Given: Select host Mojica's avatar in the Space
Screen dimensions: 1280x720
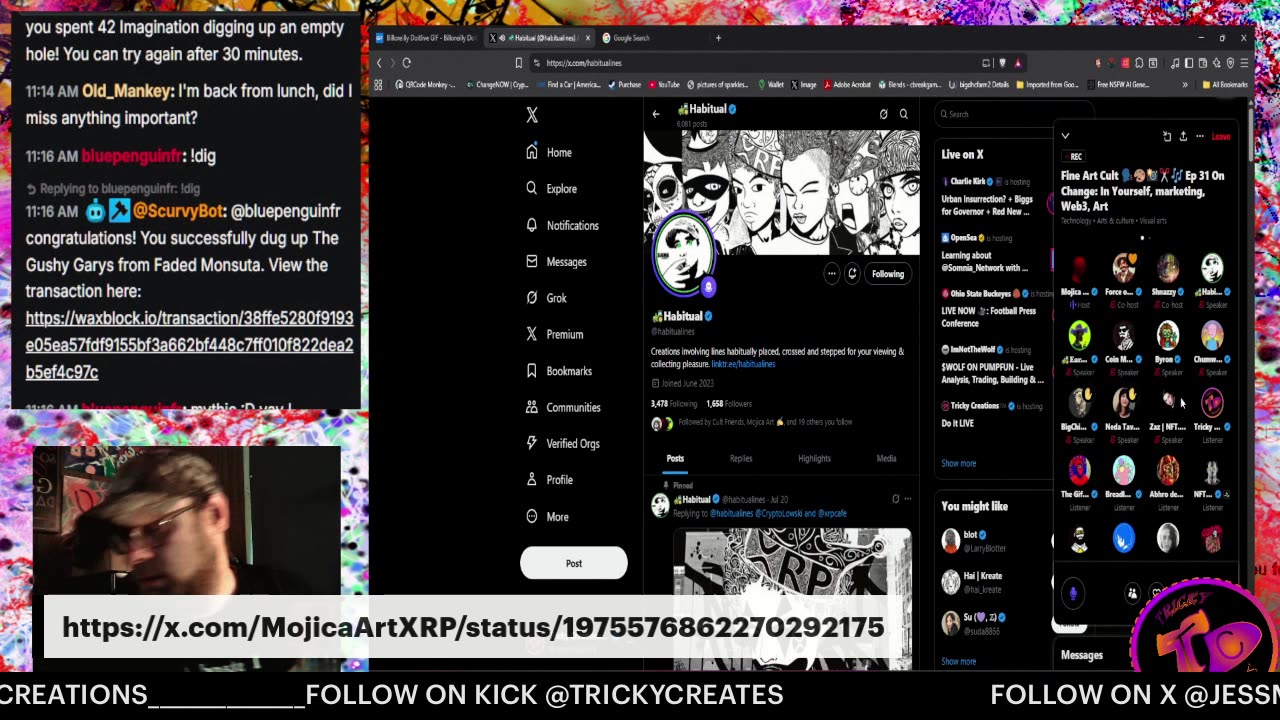Looking at the screenshot, I should pyautogui.click(x=1079, y=267).
